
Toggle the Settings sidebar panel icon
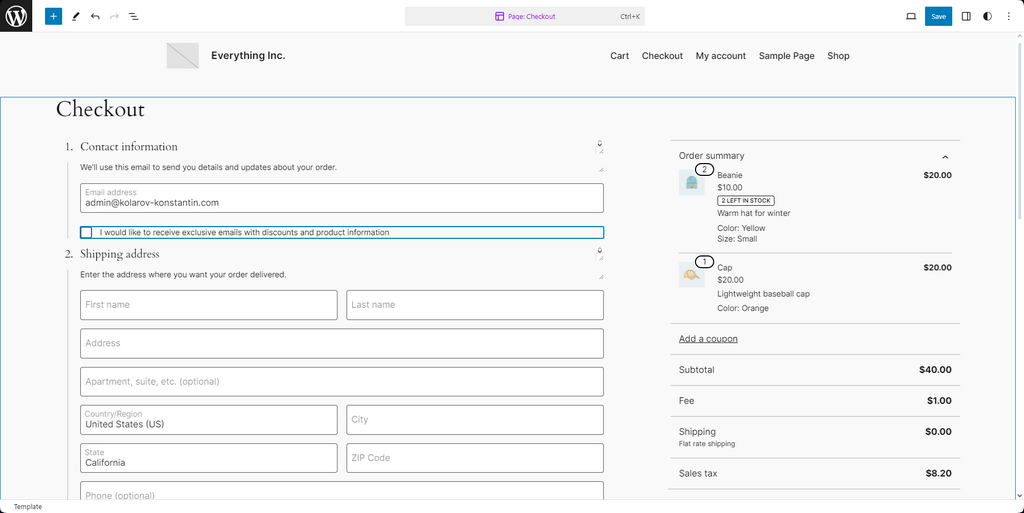[966, 16]
